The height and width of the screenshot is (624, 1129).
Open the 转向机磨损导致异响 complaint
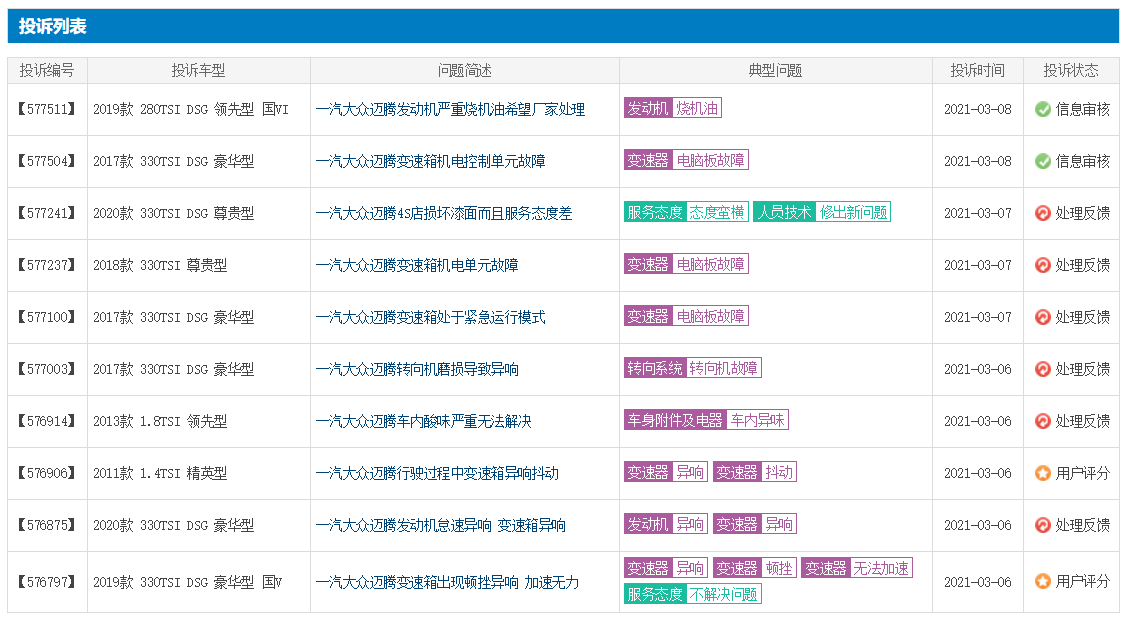[x=417, y=369]
